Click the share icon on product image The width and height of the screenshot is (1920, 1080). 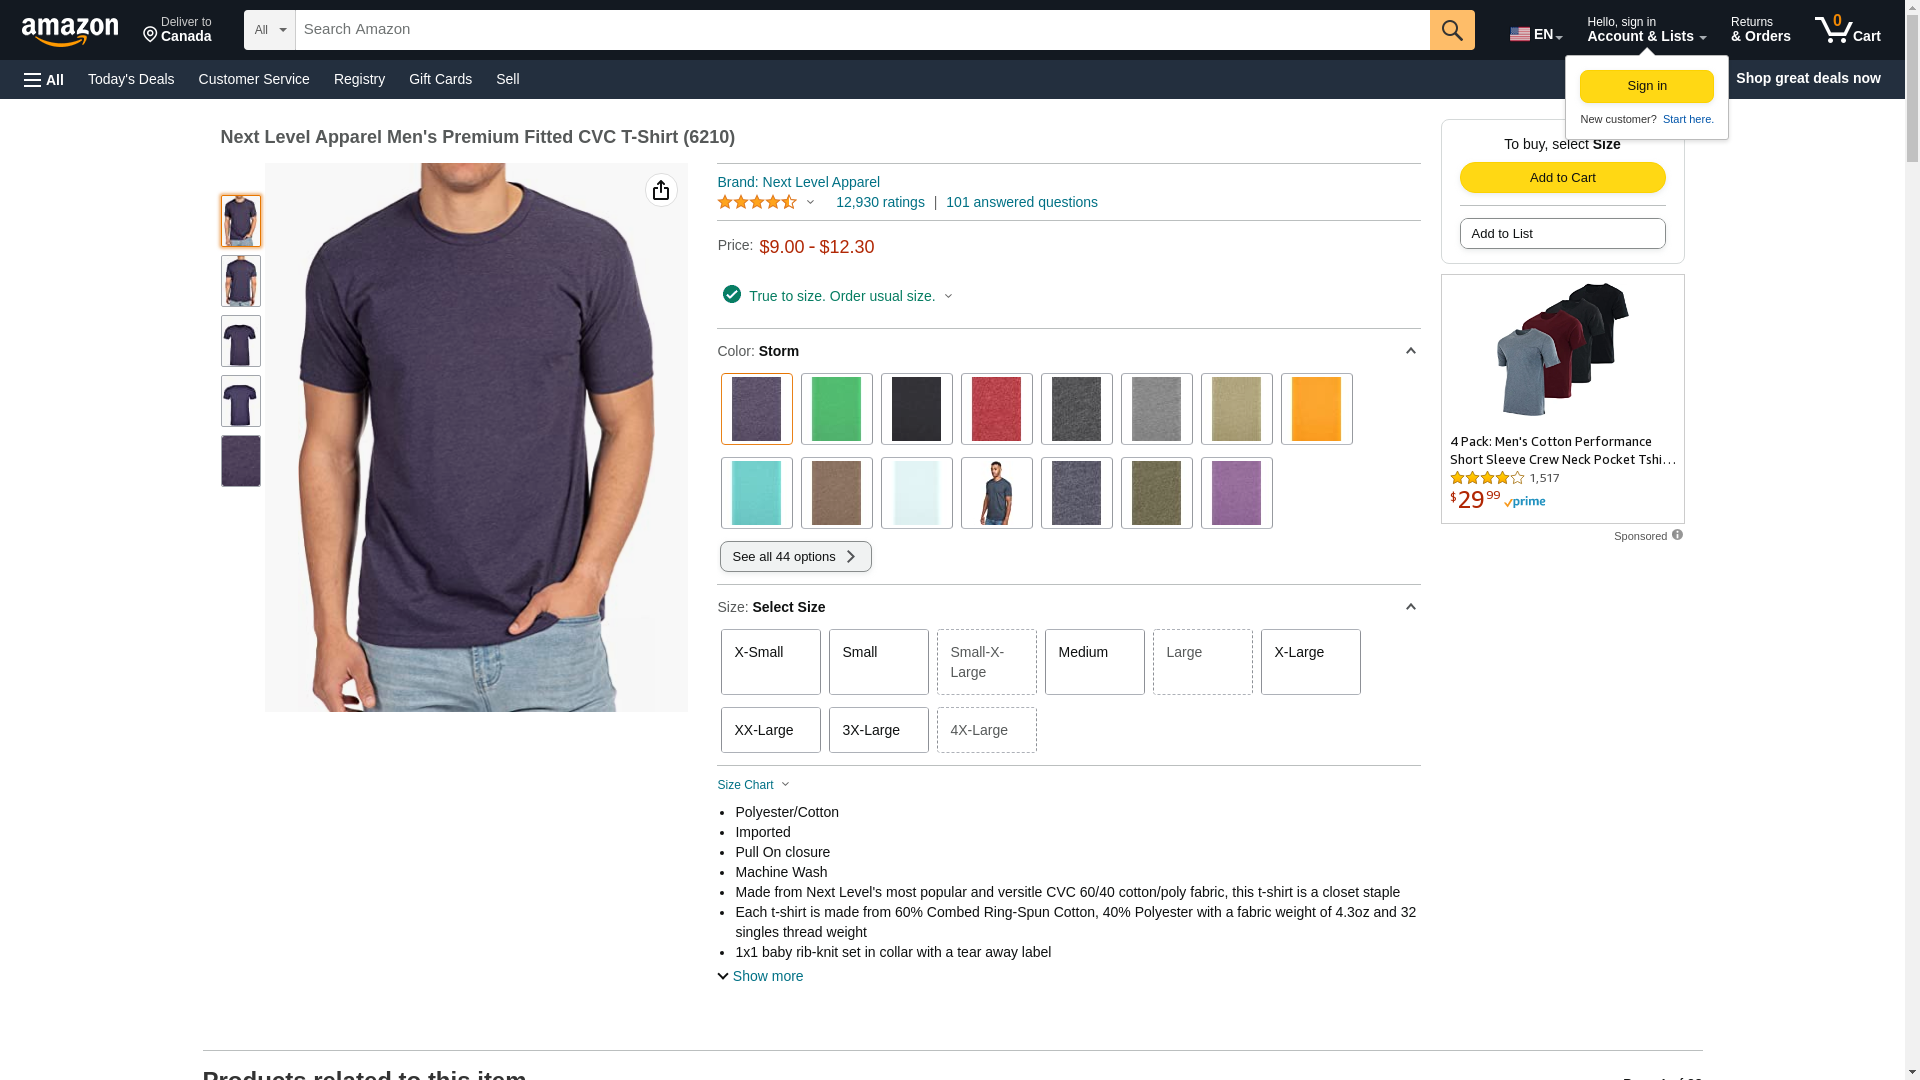(661, 190)
